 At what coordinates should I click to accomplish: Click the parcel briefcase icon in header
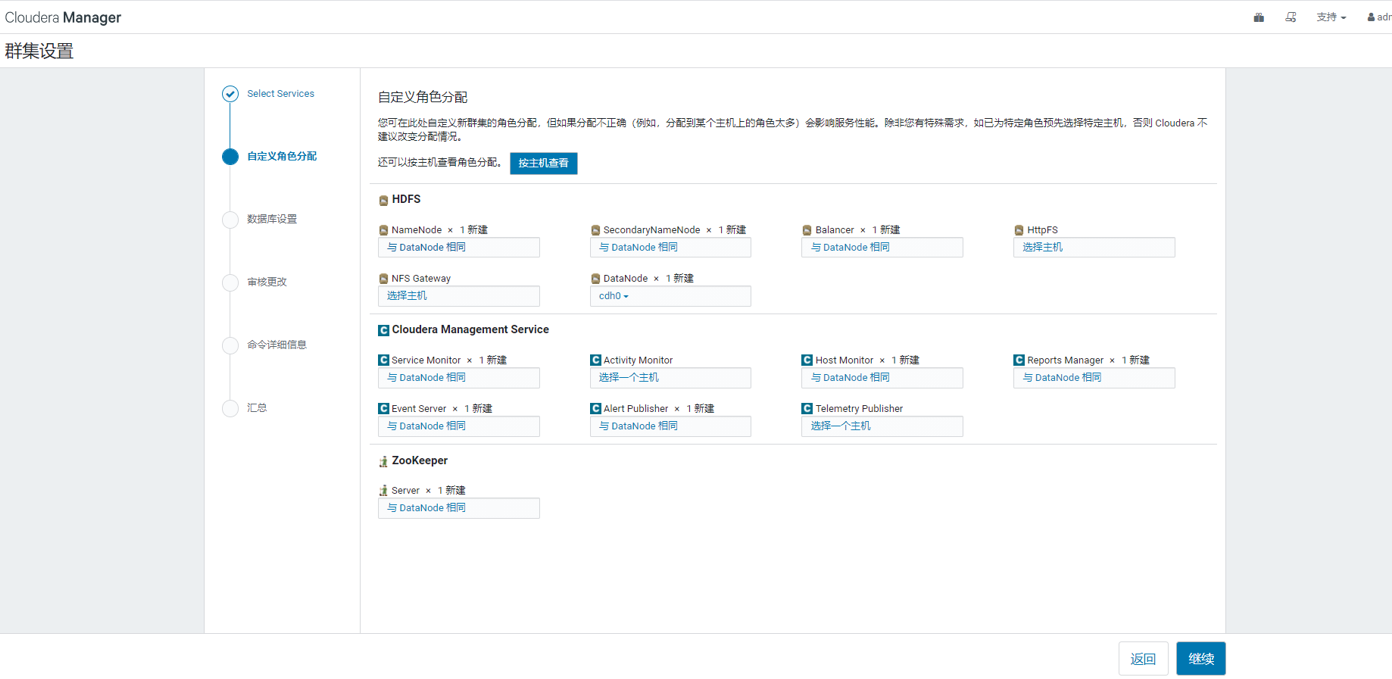[x=1259, y=17]
